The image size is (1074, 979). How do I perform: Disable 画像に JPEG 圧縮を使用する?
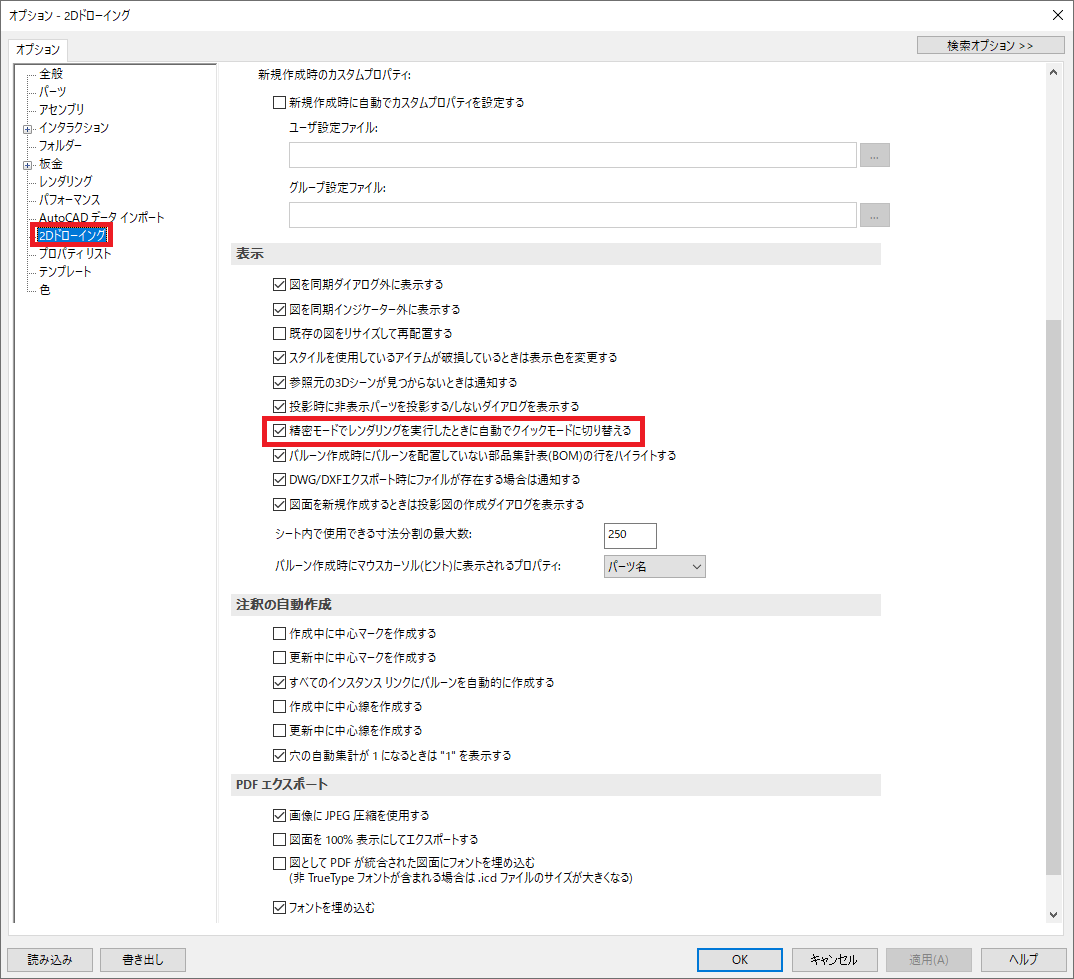[x=281, y=815]
